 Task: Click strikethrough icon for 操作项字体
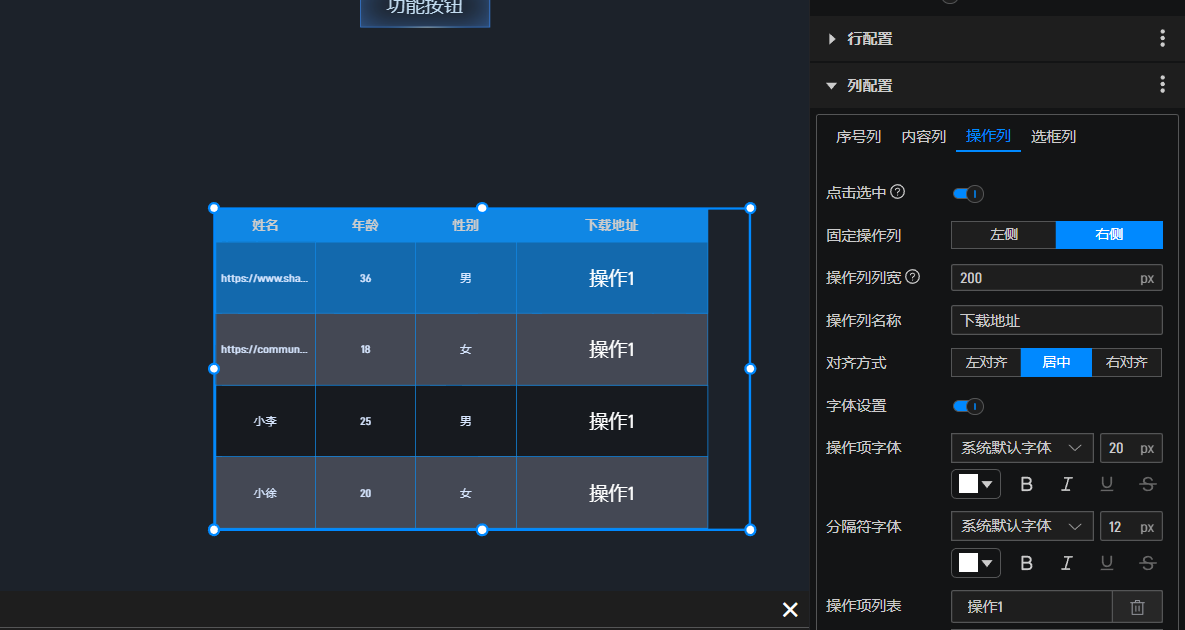click(x=1147, y=484)
